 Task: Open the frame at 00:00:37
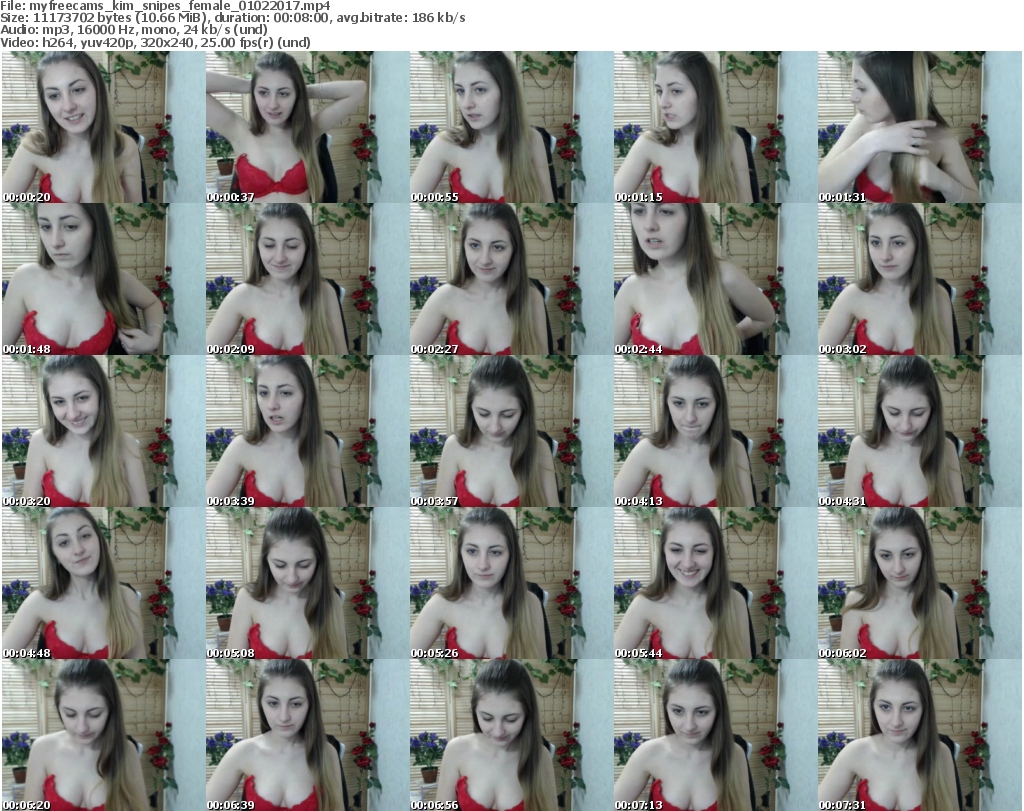(307, 127)
